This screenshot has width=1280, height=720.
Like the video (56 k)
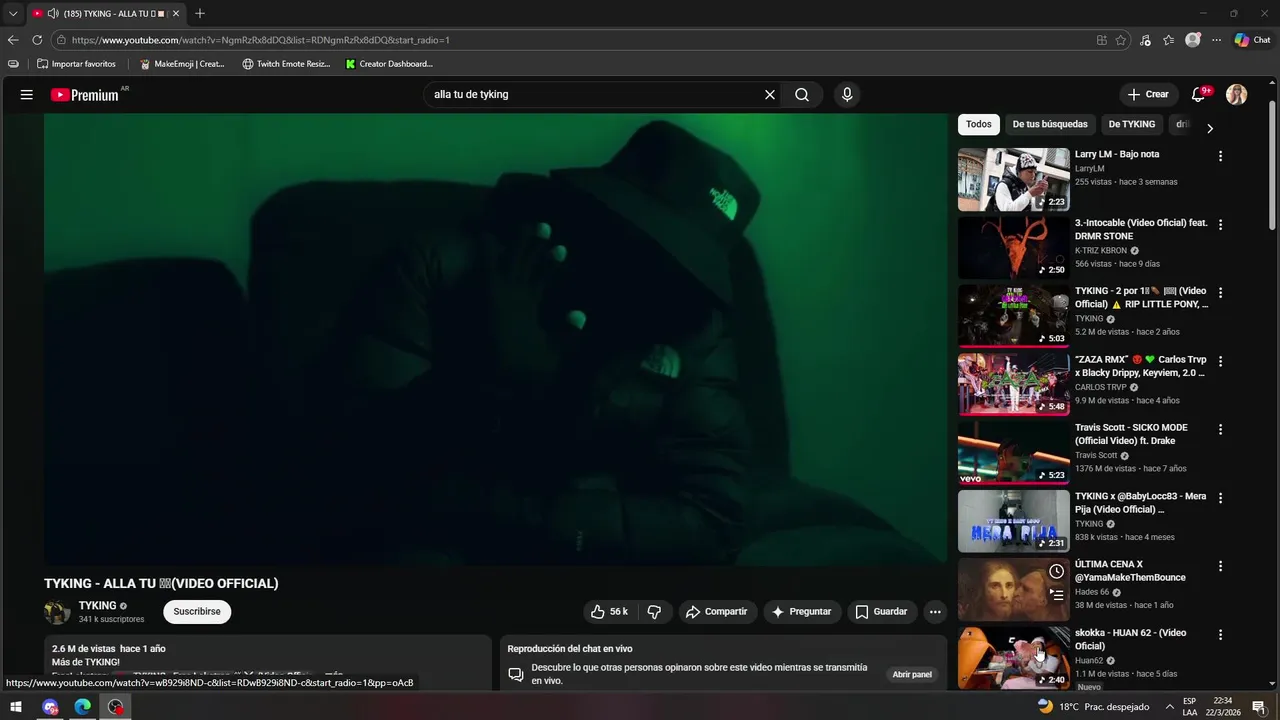pos(609,612)
